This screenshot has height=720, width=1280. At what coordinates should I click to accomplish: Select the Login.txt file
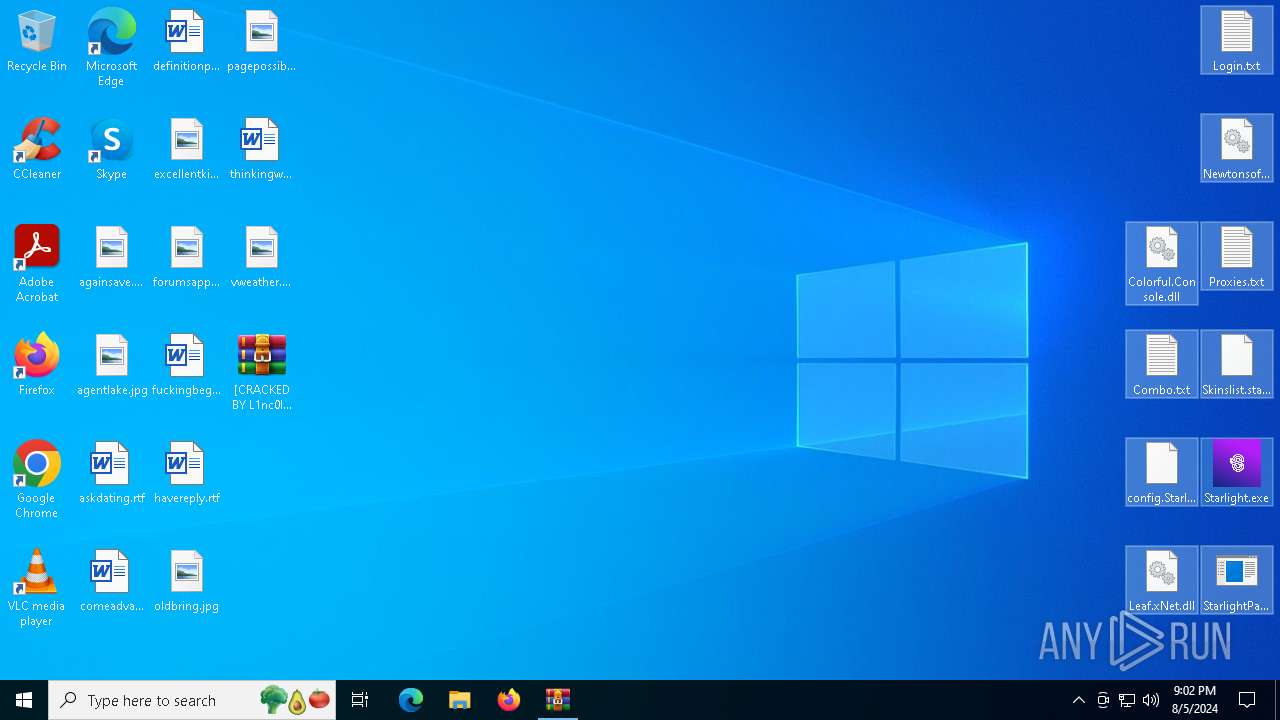(1237, 40)
